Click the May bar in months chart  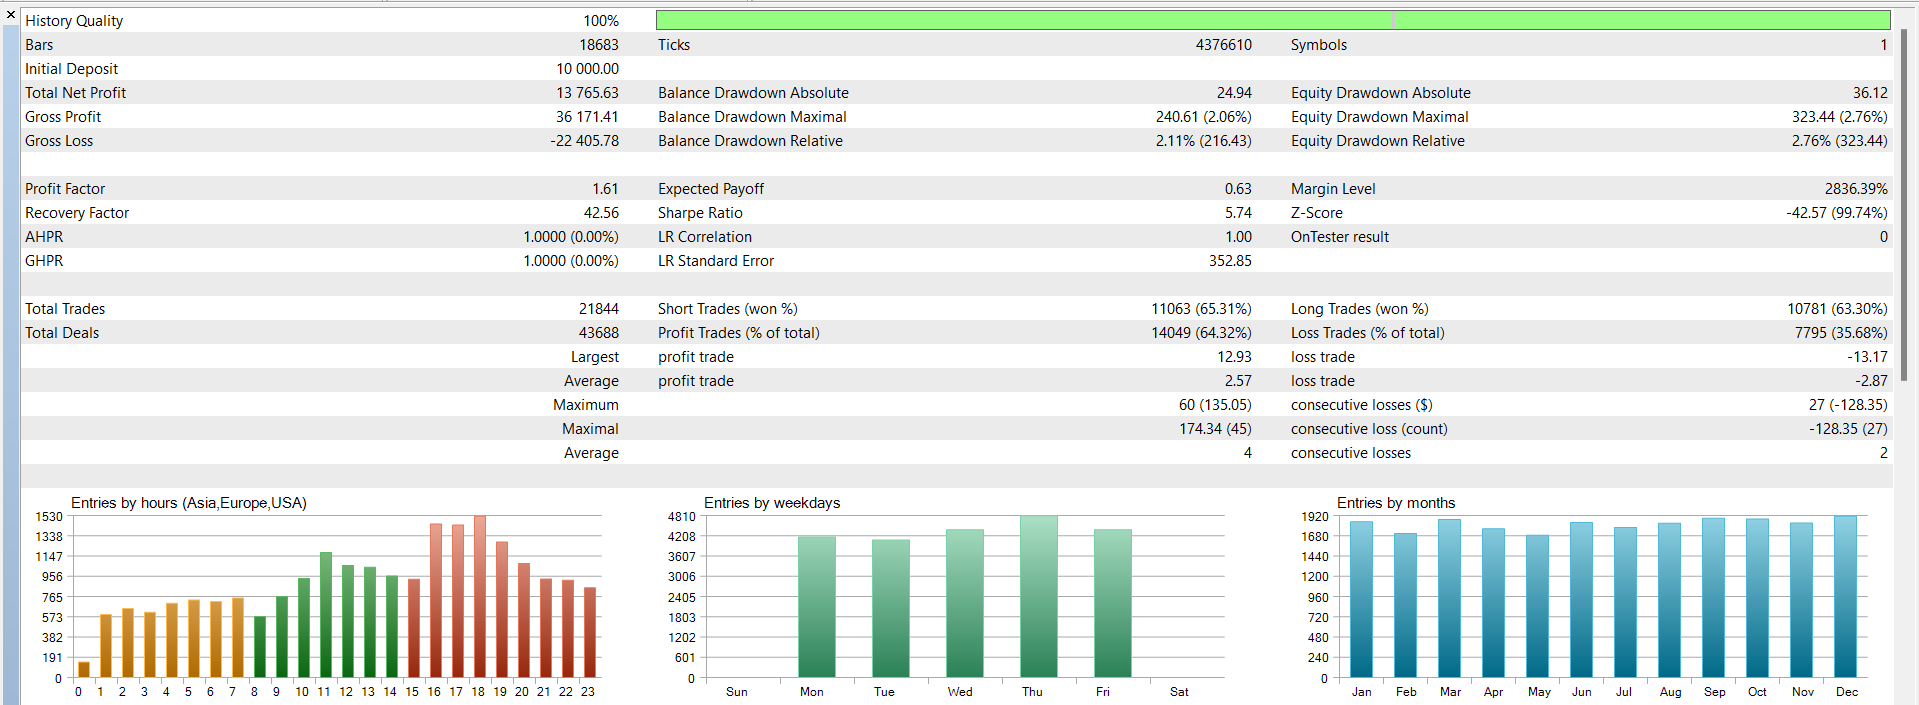coord(1537,607)
